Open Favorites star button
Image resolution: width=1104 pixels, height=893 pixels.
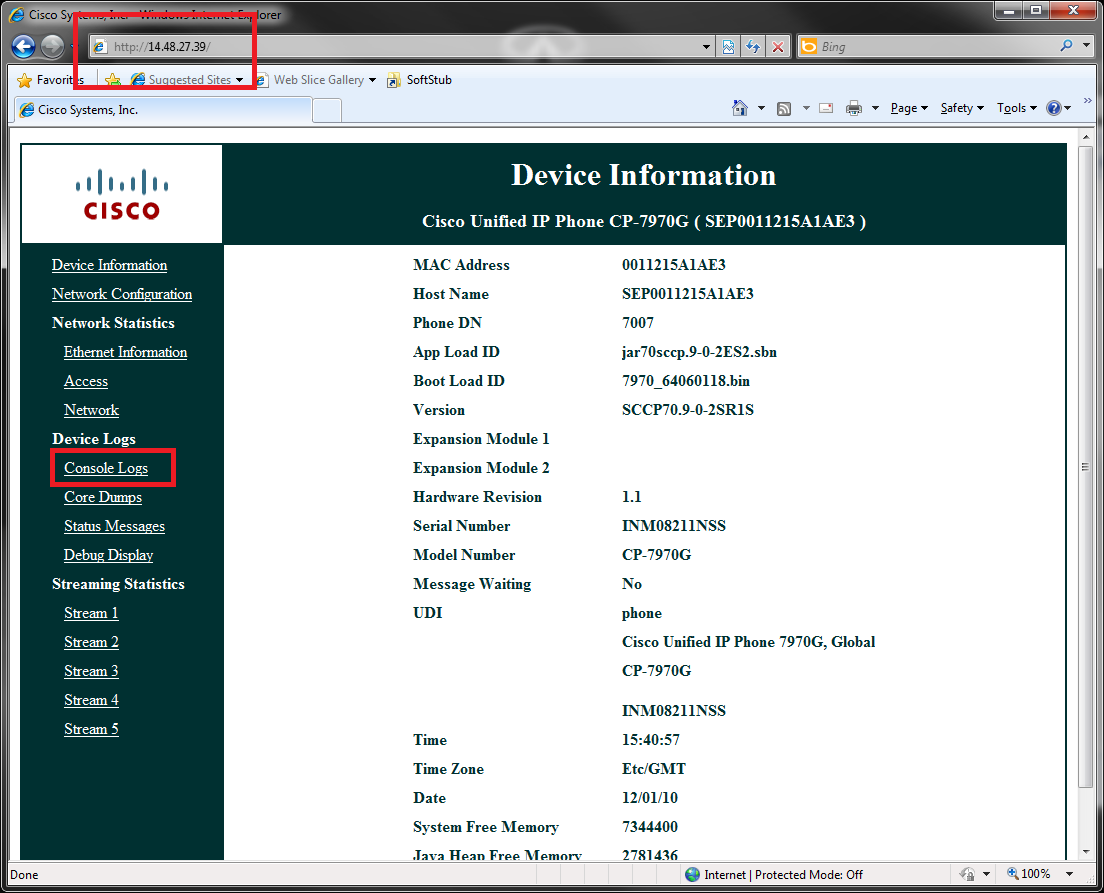pyautogui.click(x=50, y=80)
